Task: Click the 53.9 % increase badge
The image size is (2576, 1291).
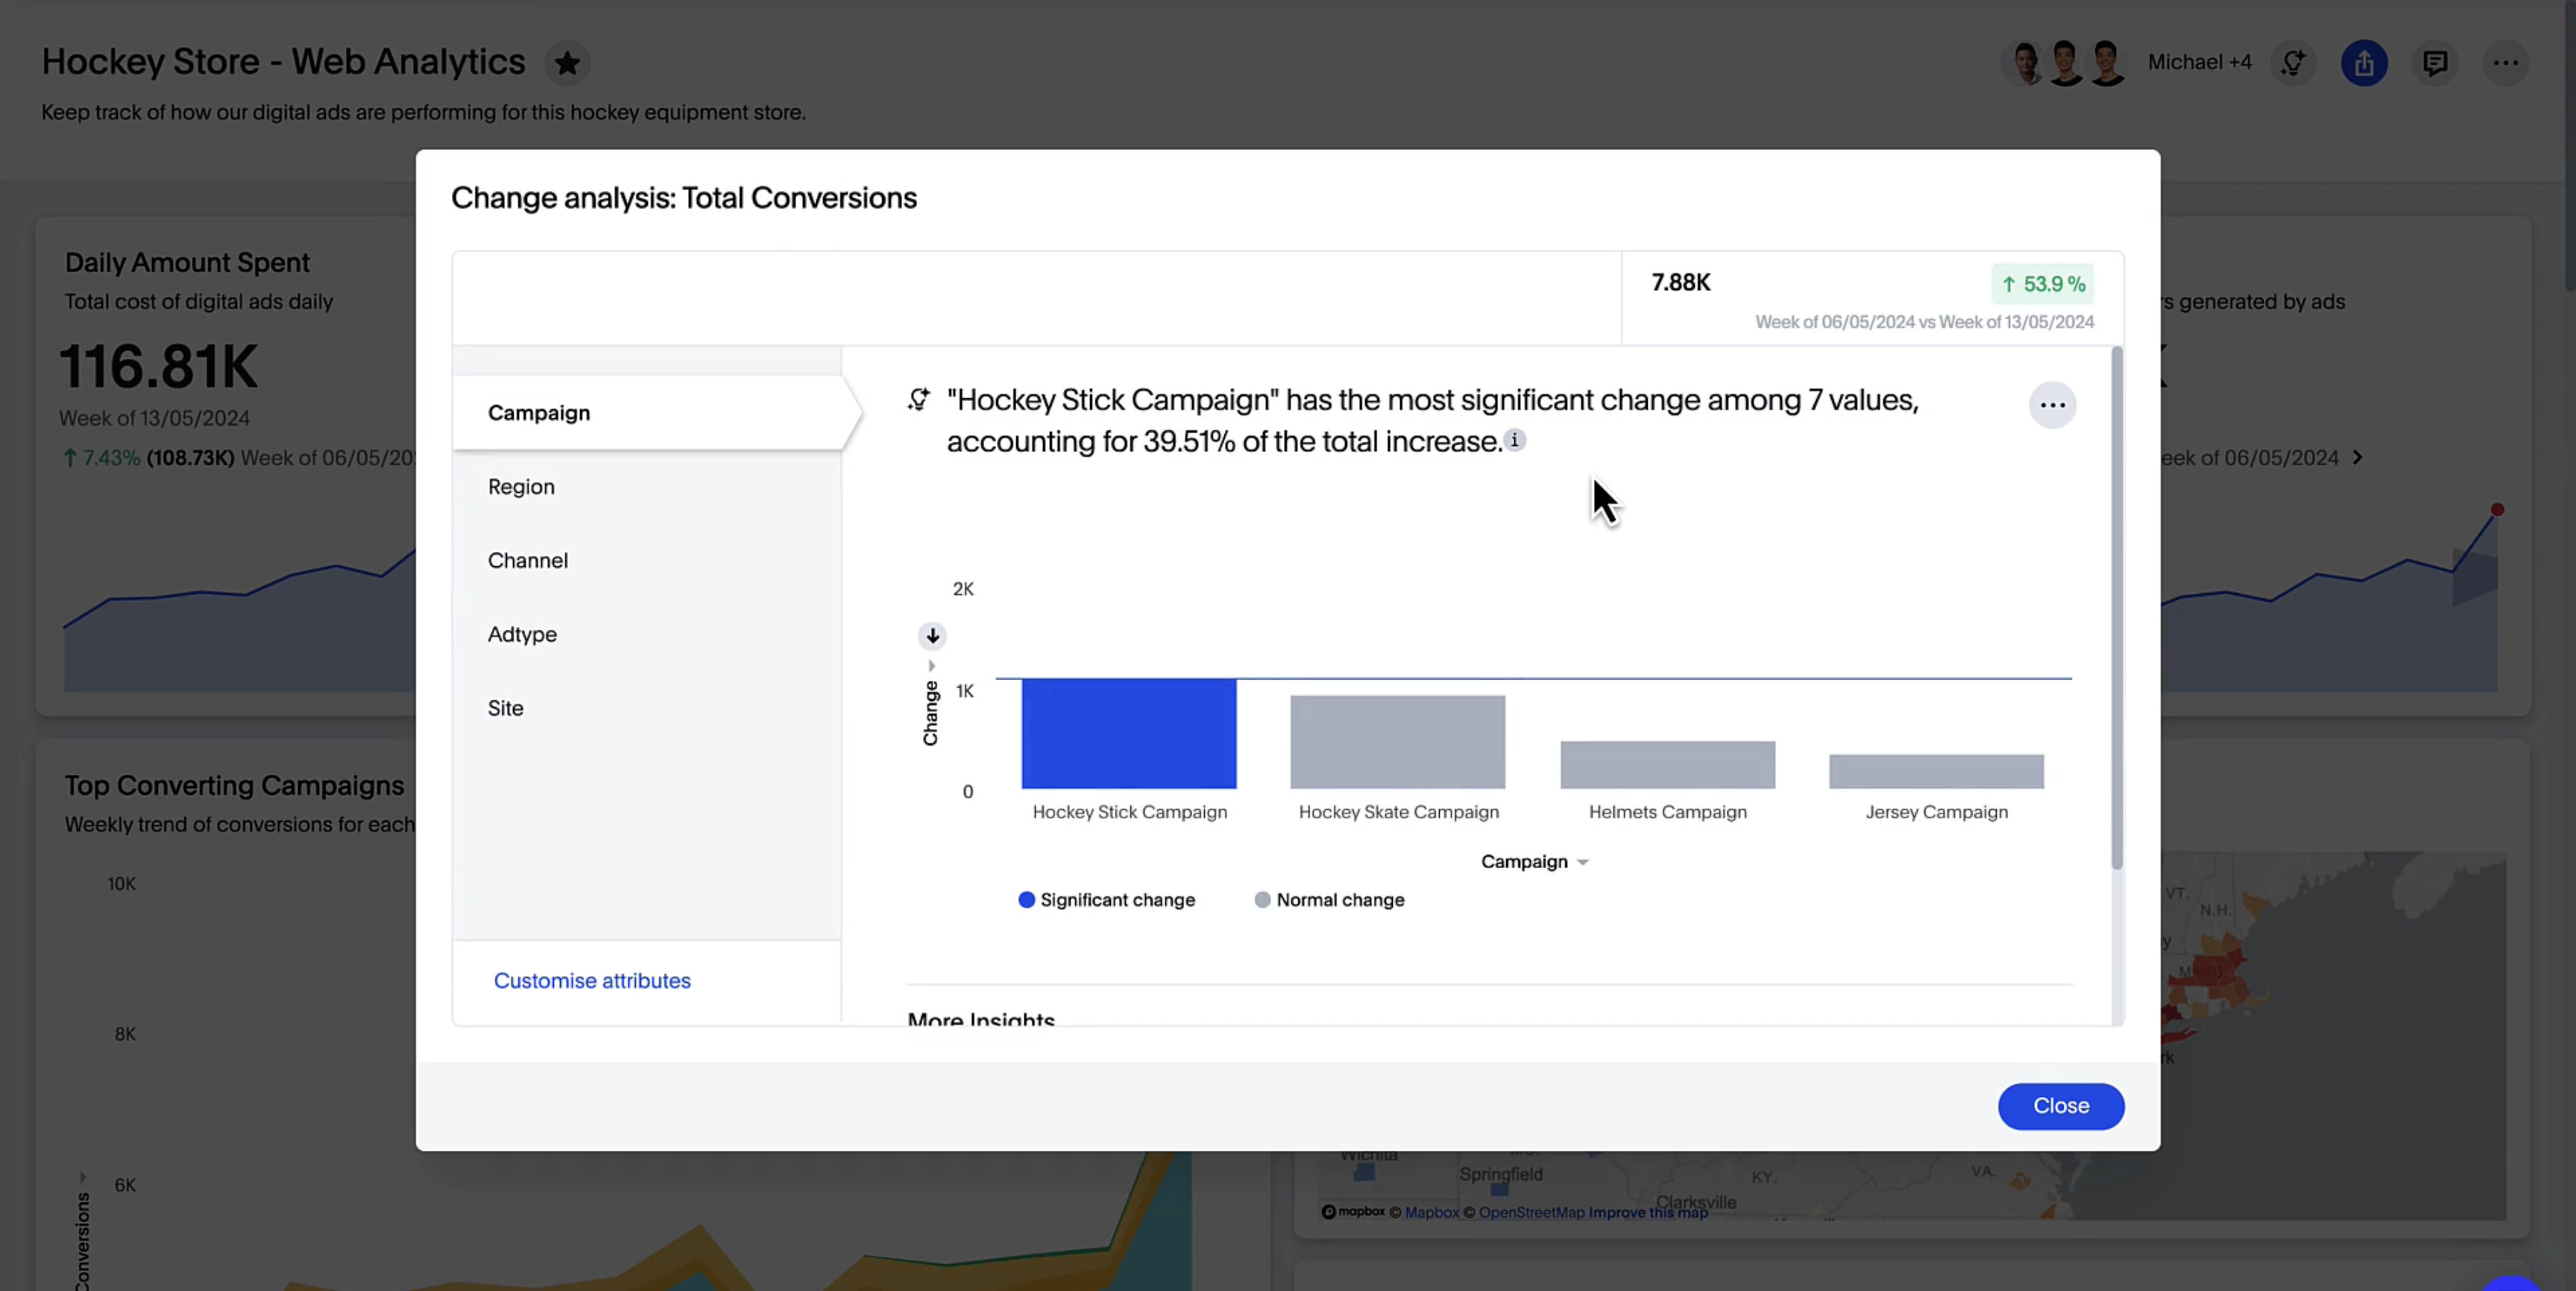Action: point(2042,284)
